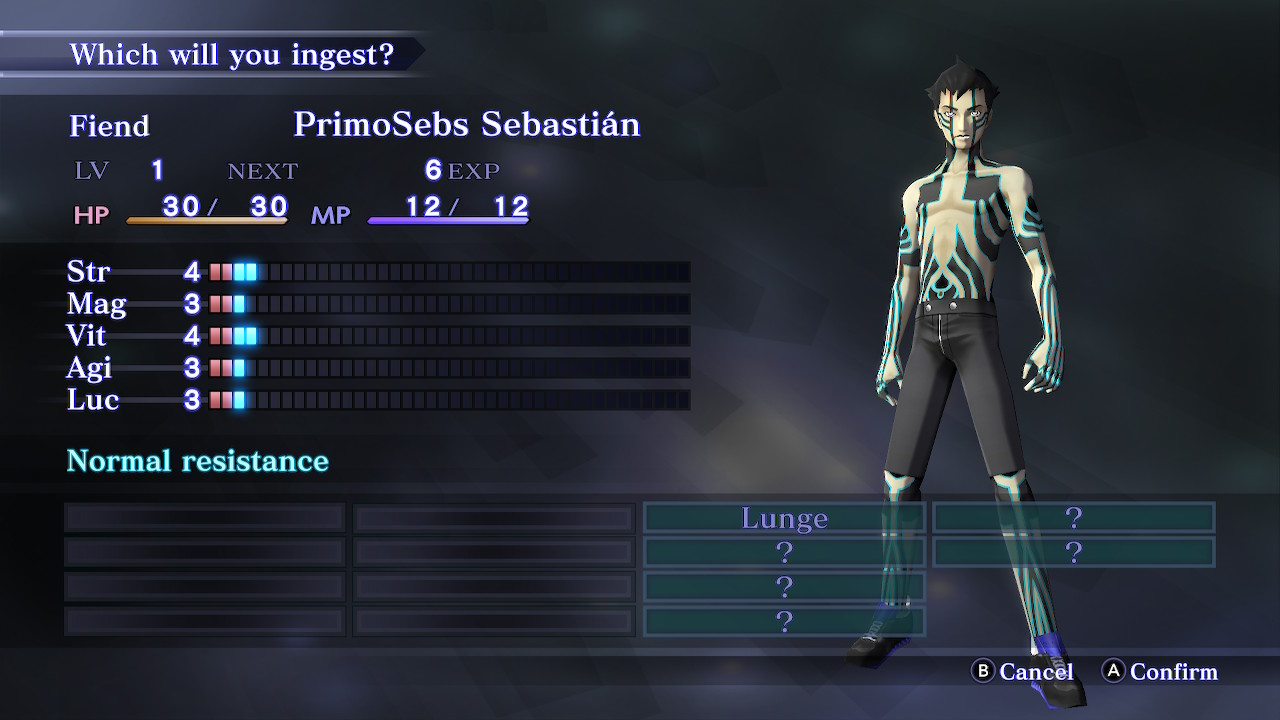Click the PrimoSebs Sebastián character name

click(467, 124)
